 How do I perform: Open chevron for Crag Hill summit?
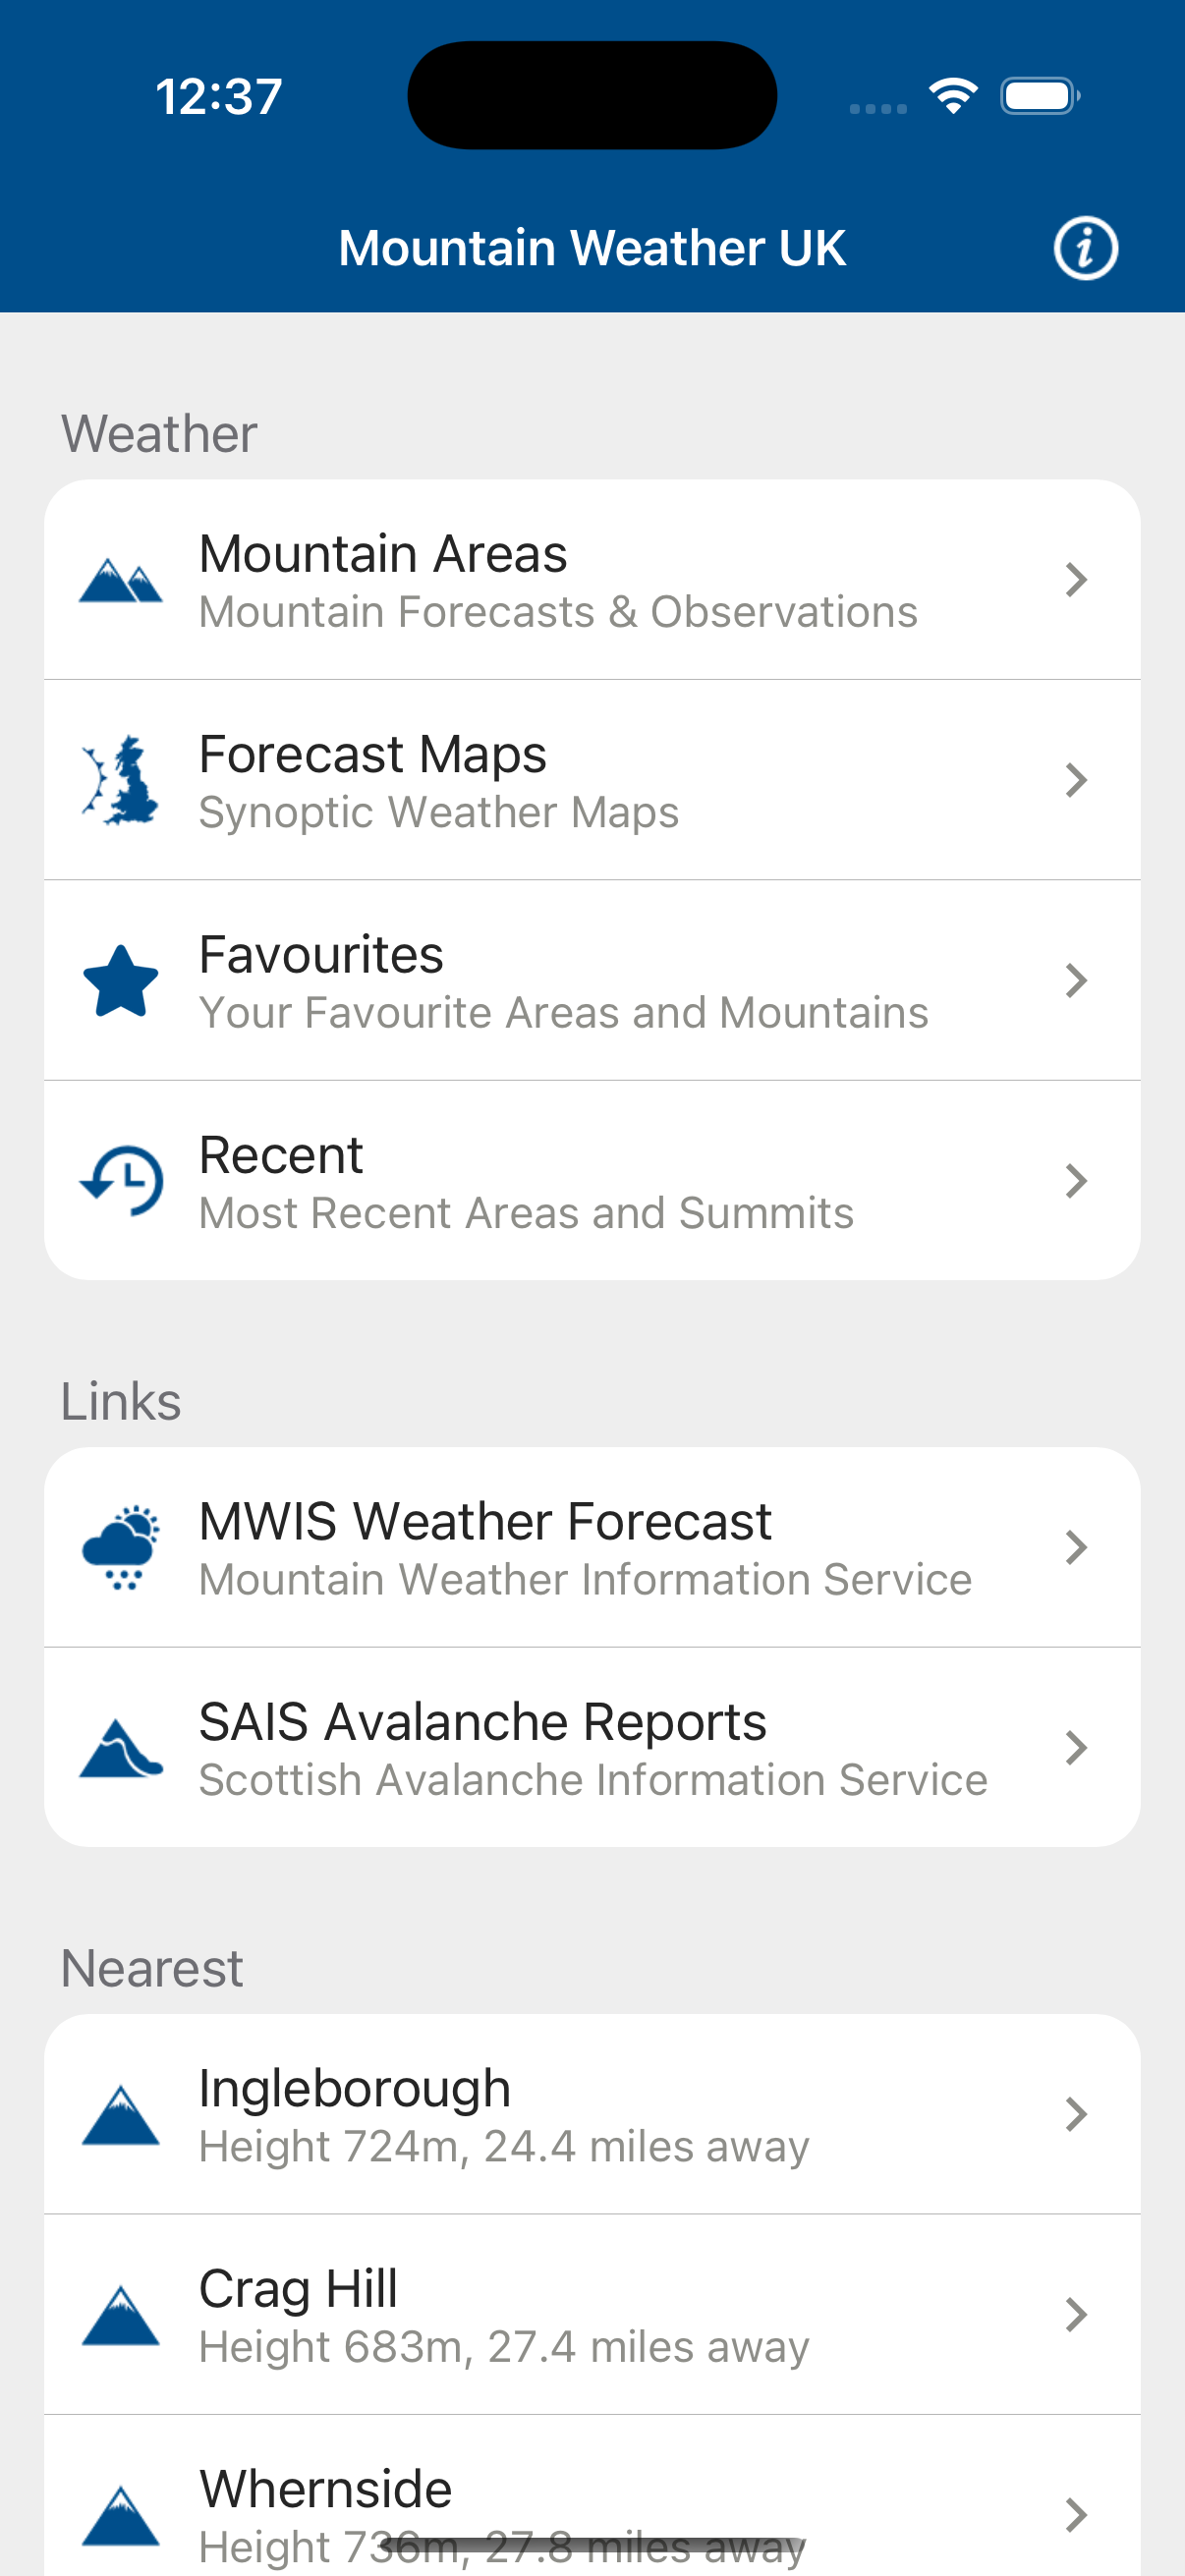pos(1076,2315)
